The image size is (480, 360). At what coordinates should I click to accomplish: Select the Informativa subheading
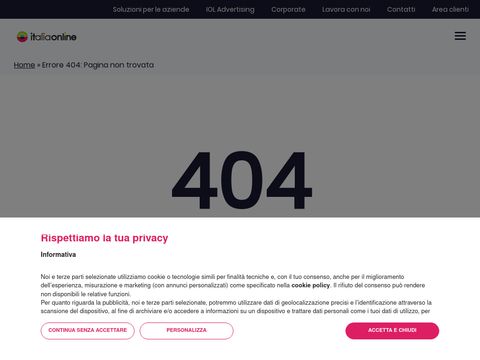[58, 254]
